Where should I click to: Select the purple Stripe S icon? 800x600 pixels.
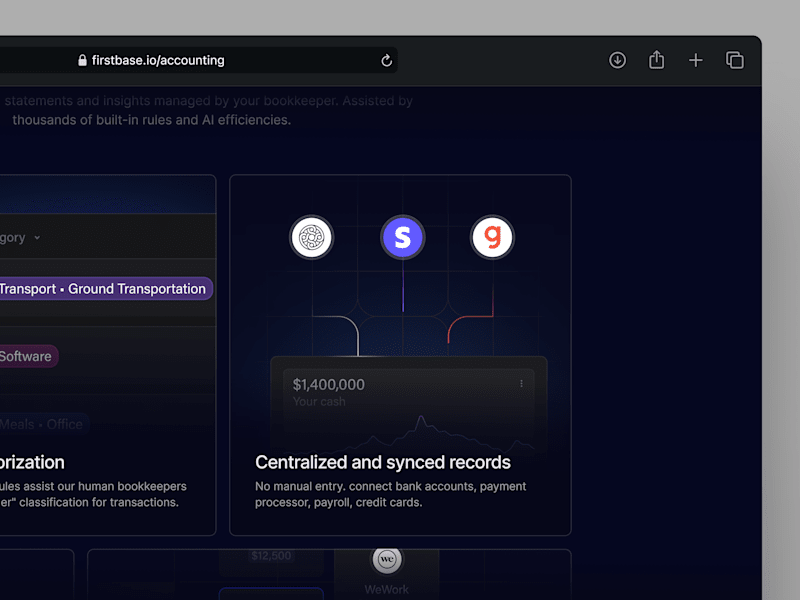403,237
